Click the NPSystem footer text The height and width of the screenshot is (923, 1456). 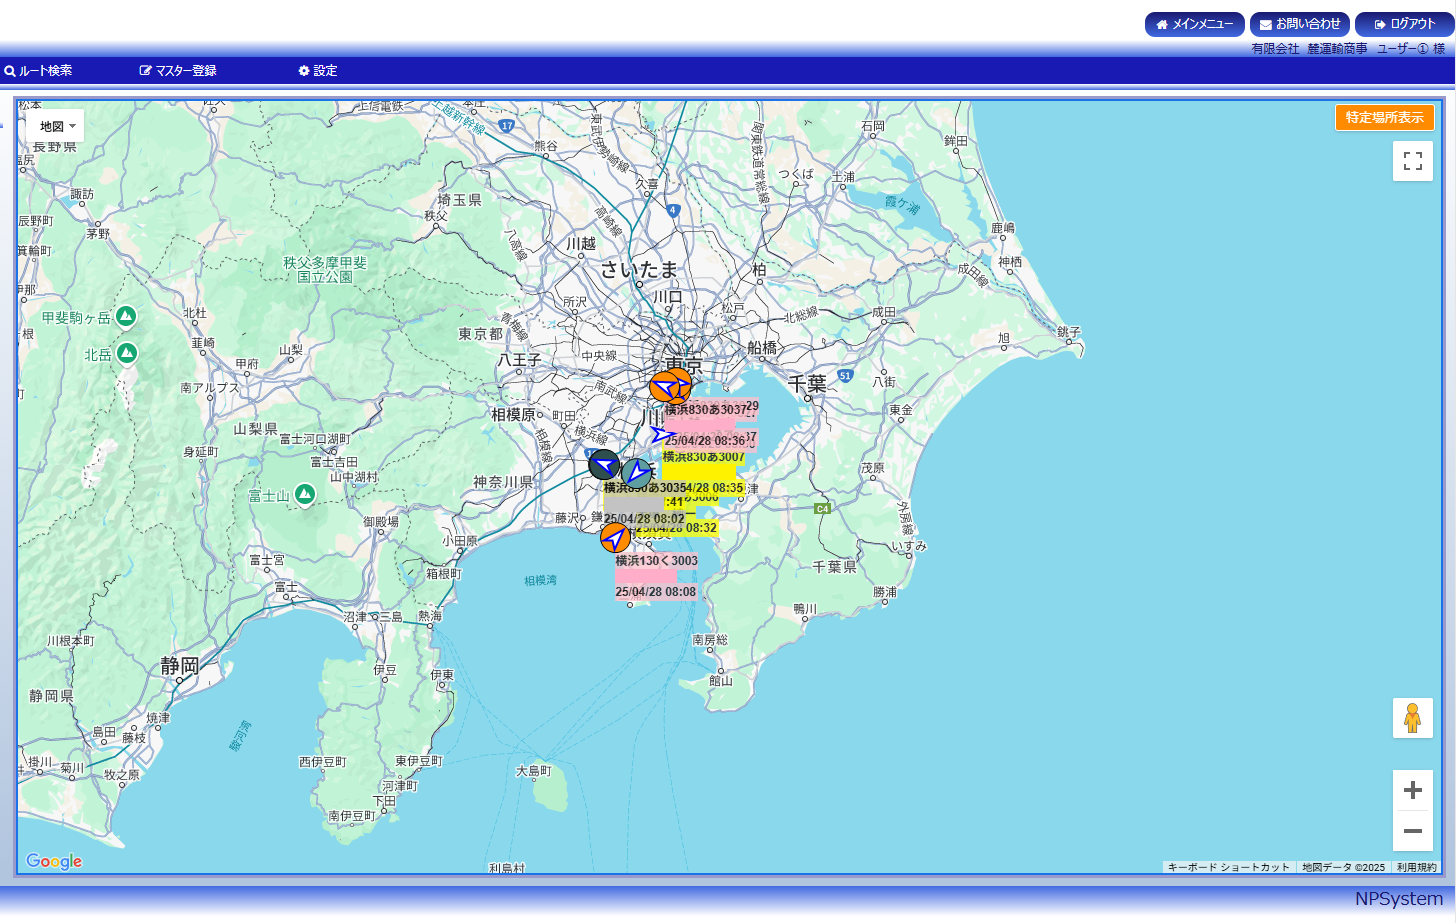tap(1399, 899)
